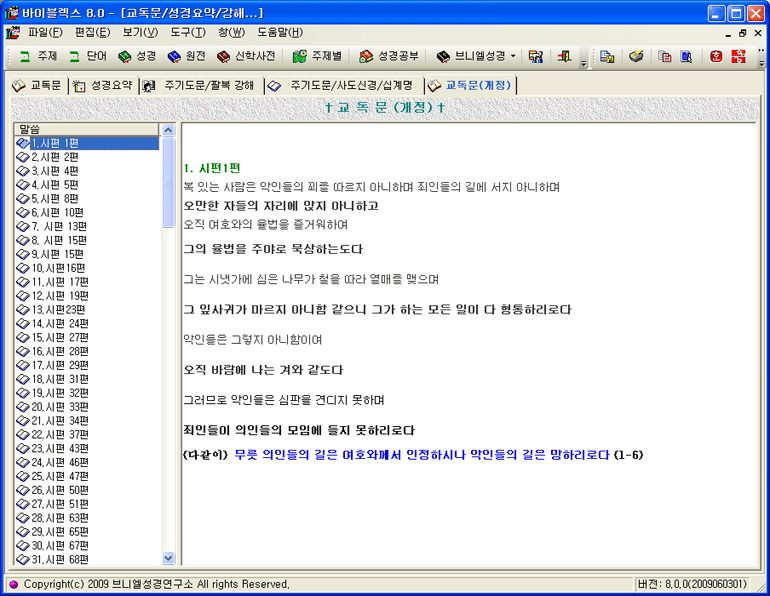Expand the first toolbar overflow chevron
The image size is (770, 596).
[583, 63]
